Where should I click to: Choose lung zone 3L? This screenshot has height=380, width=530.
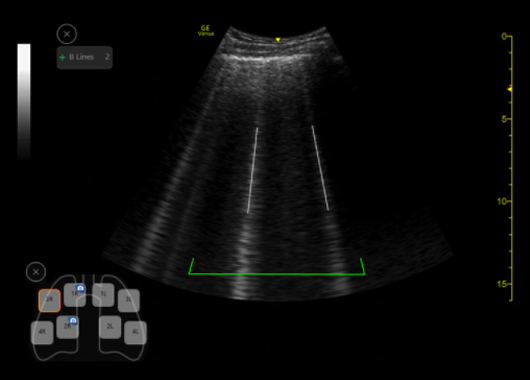pyautogui.click(x=128, y=300)
